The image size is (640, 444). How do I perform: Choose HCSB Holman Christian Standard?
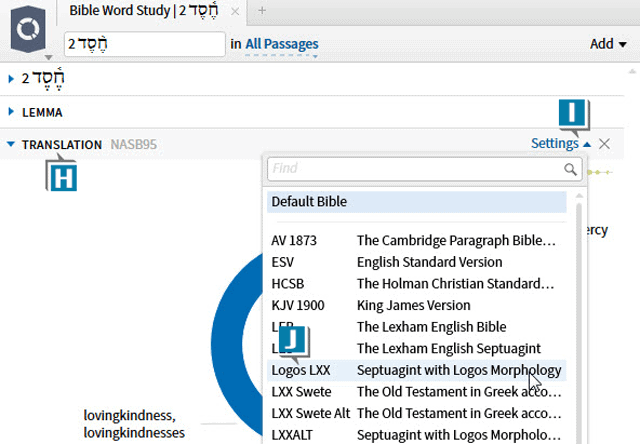click(x=417, y=284)
